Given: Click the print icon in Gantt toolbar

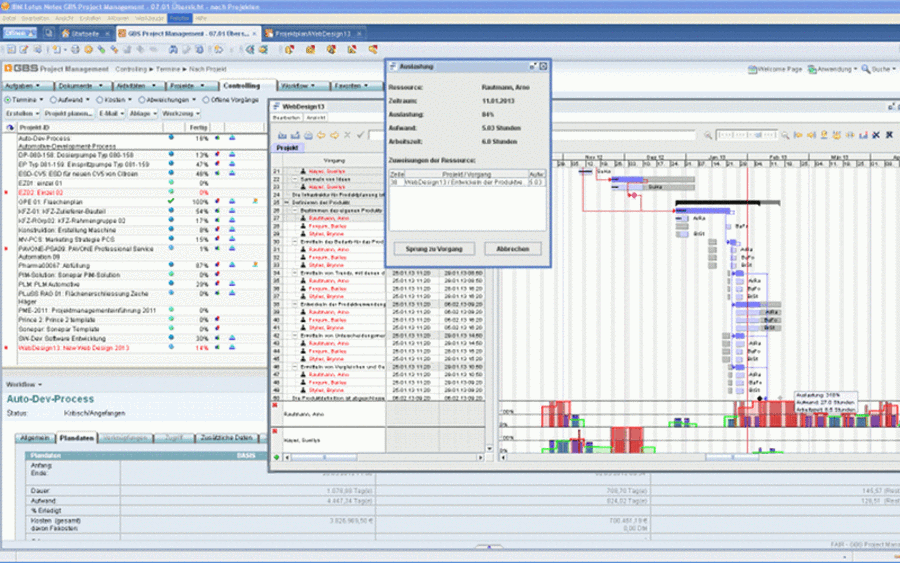Looking at the screenshot, I should pos(308,135).
